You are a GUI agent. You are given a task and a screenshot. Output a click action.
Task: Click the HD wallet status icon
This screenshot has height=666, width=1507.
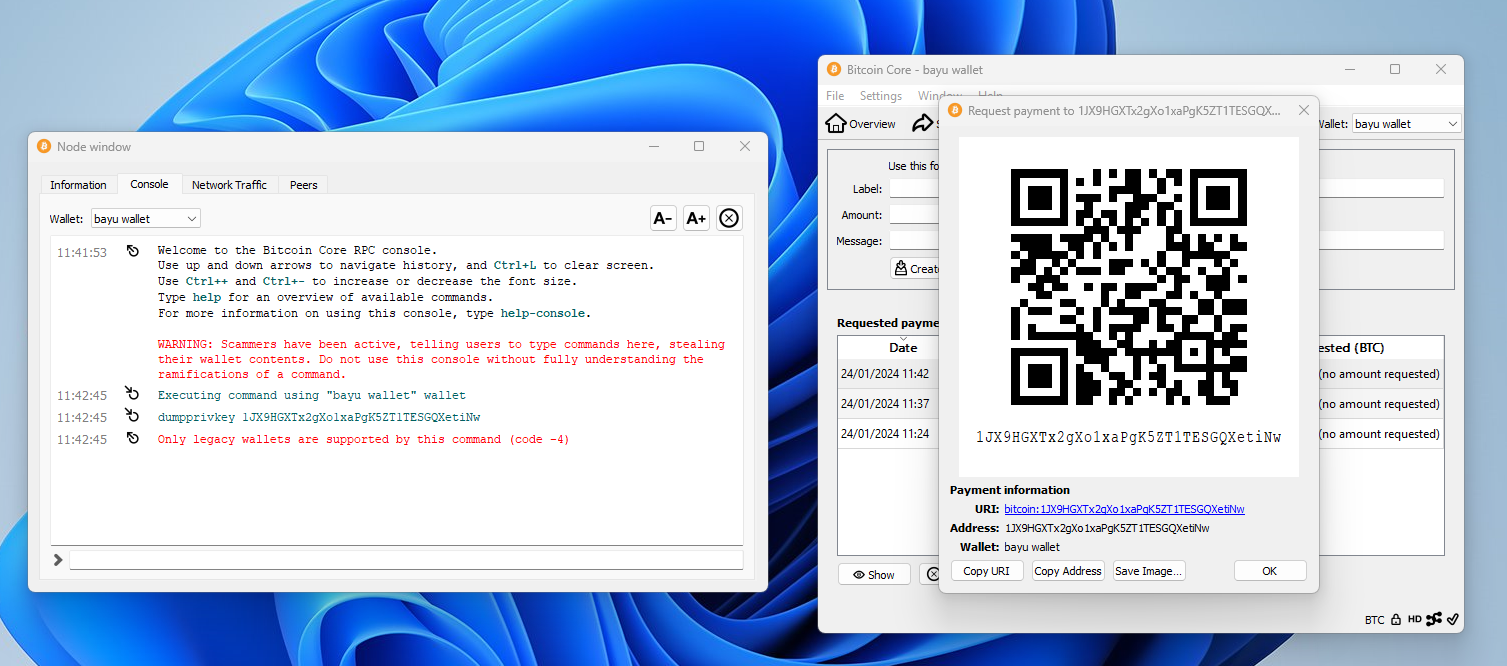pos(1415,619)
